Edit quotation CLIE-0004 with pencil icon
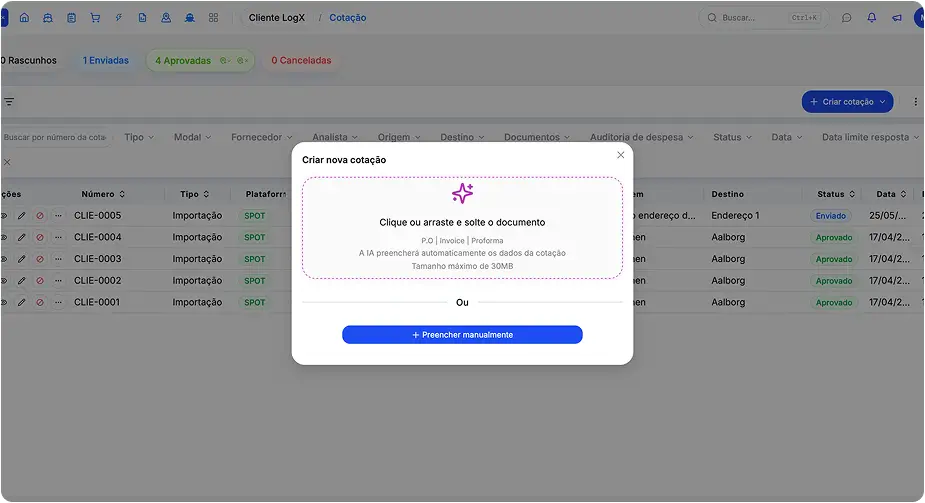The height and width of the screenshot is (503, 925). coord(21,237)
